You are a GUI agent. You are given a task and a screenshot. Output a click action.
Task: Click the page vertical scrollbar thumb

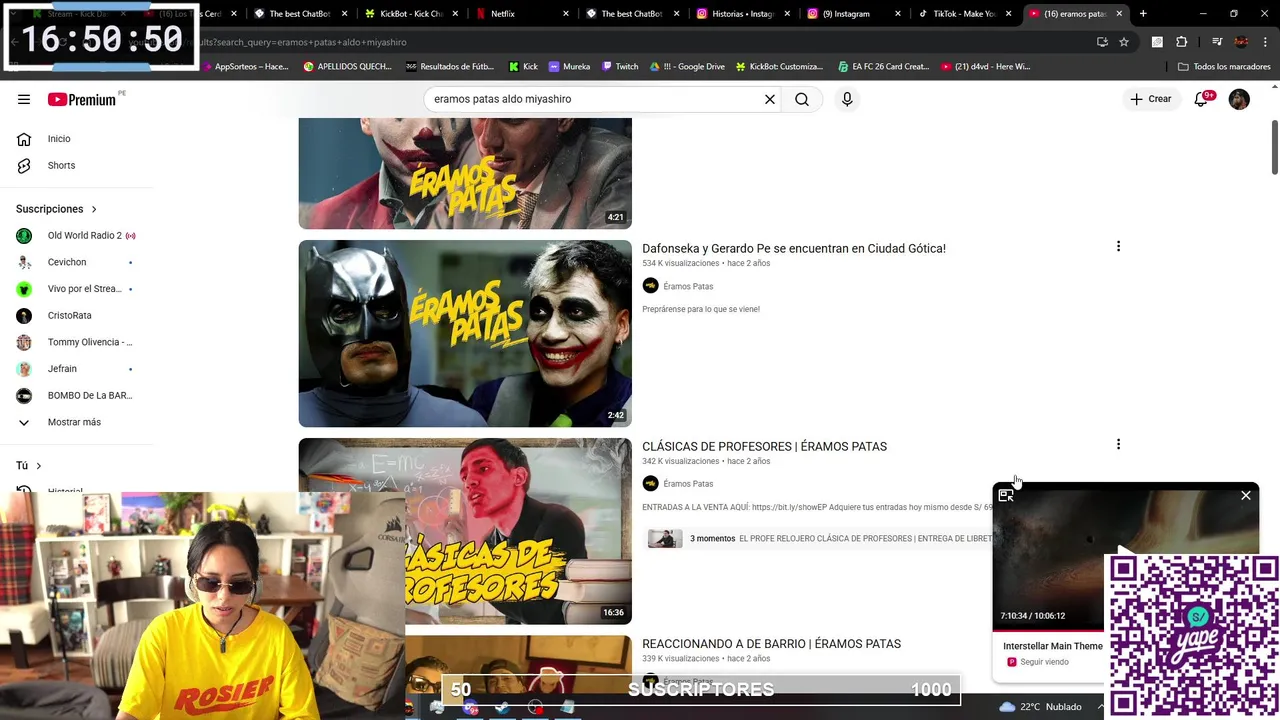(x=1274, y=146)
